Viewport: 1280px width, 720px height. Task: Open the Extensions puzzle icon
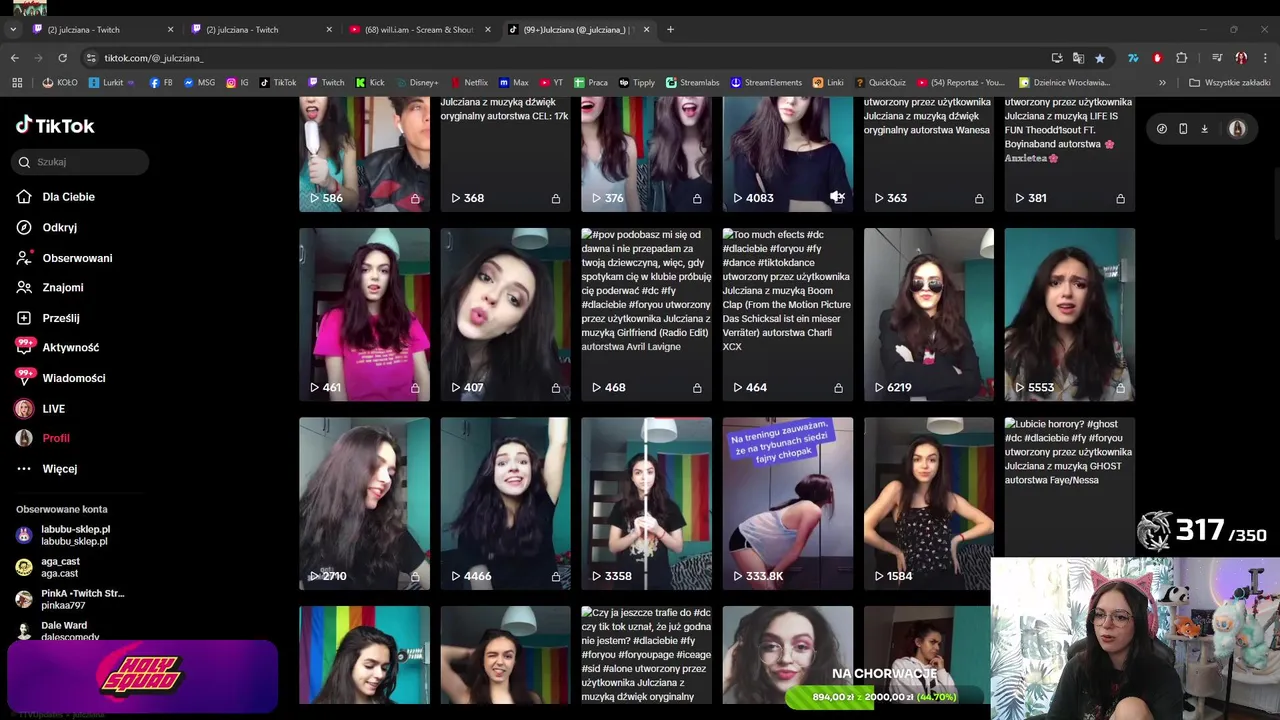1181,58
